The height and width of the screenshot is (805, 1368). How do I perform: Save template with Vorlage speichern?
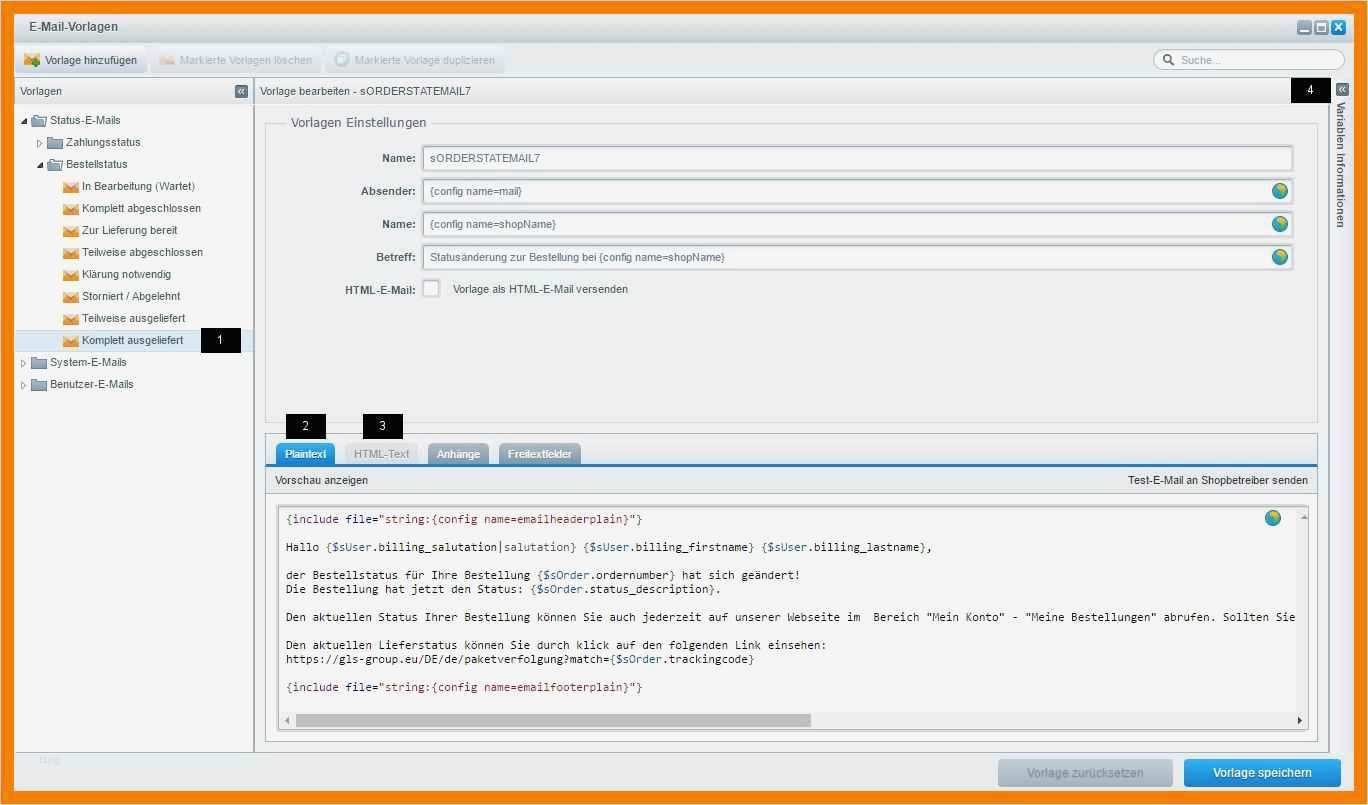1262,772
